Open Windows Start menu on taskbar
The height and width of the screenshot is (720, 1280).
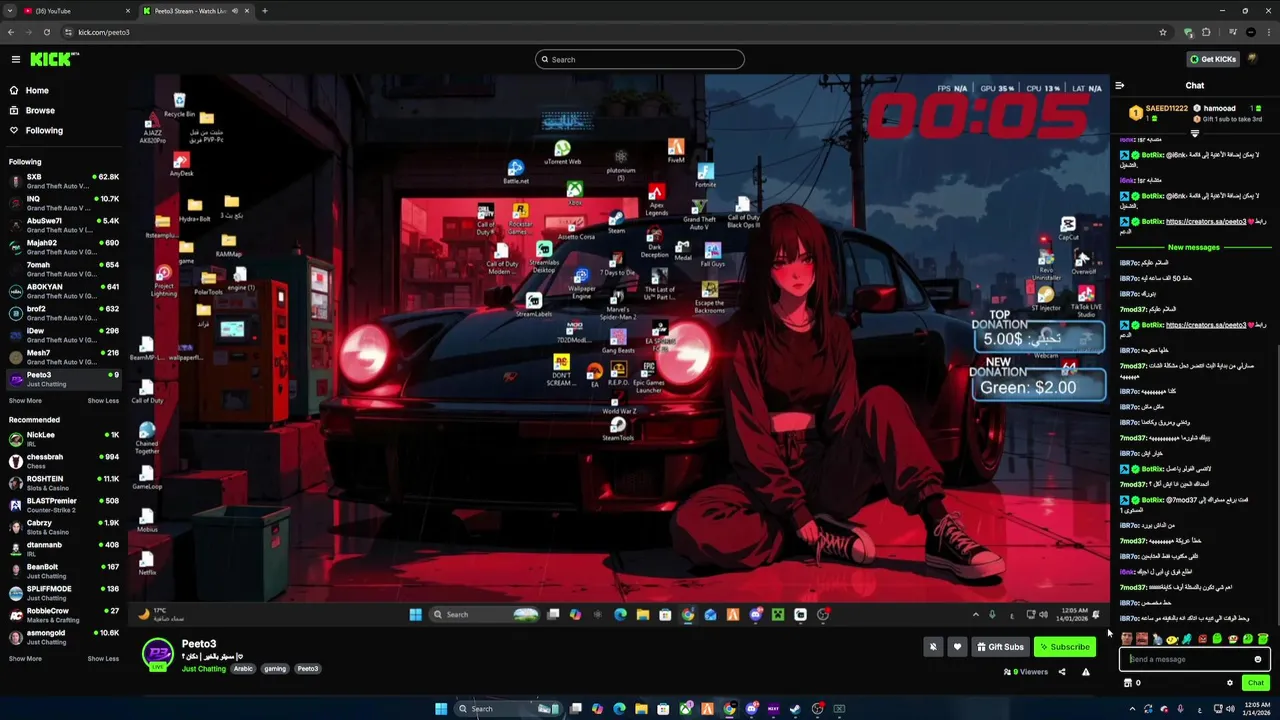point(440,709)
